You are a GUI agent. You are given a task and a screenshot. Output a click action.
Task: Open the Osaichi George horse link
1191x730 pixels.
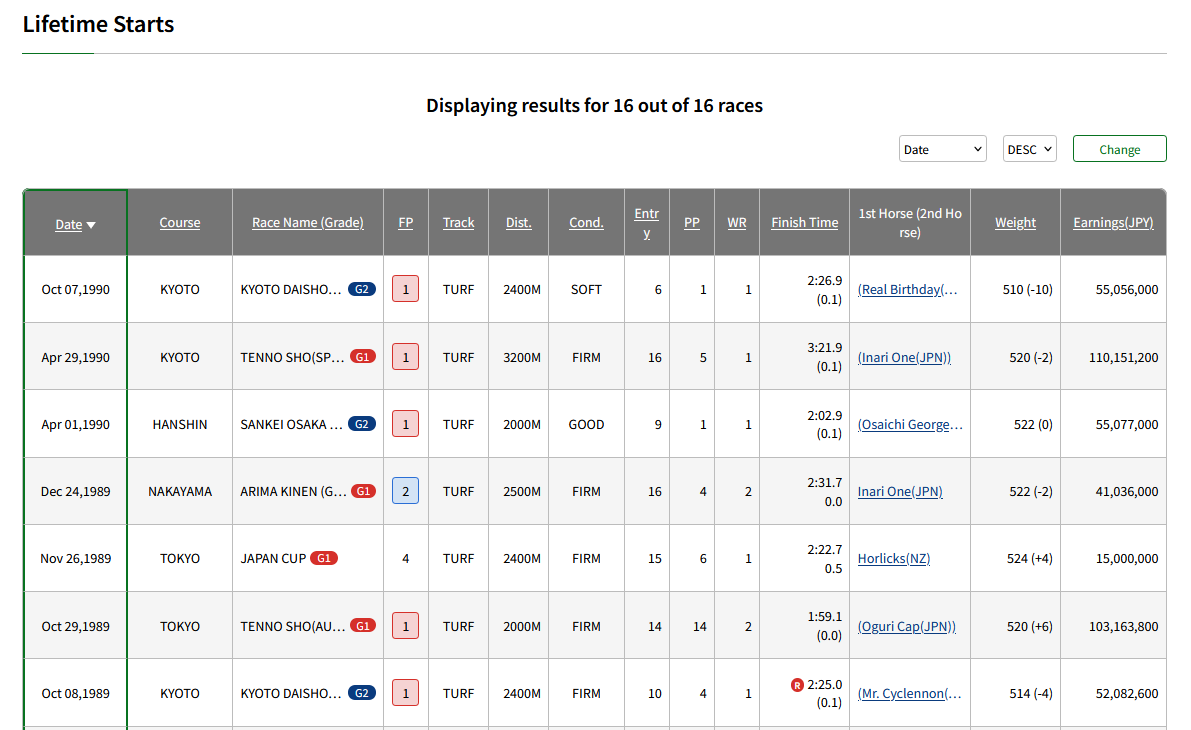[910, 425]
